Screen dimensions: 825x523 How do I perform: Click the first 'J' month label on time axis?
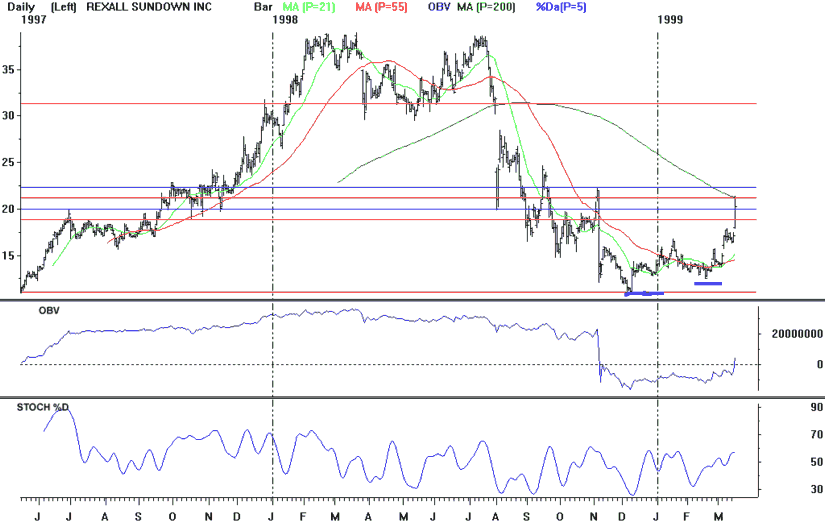[37, 517]
